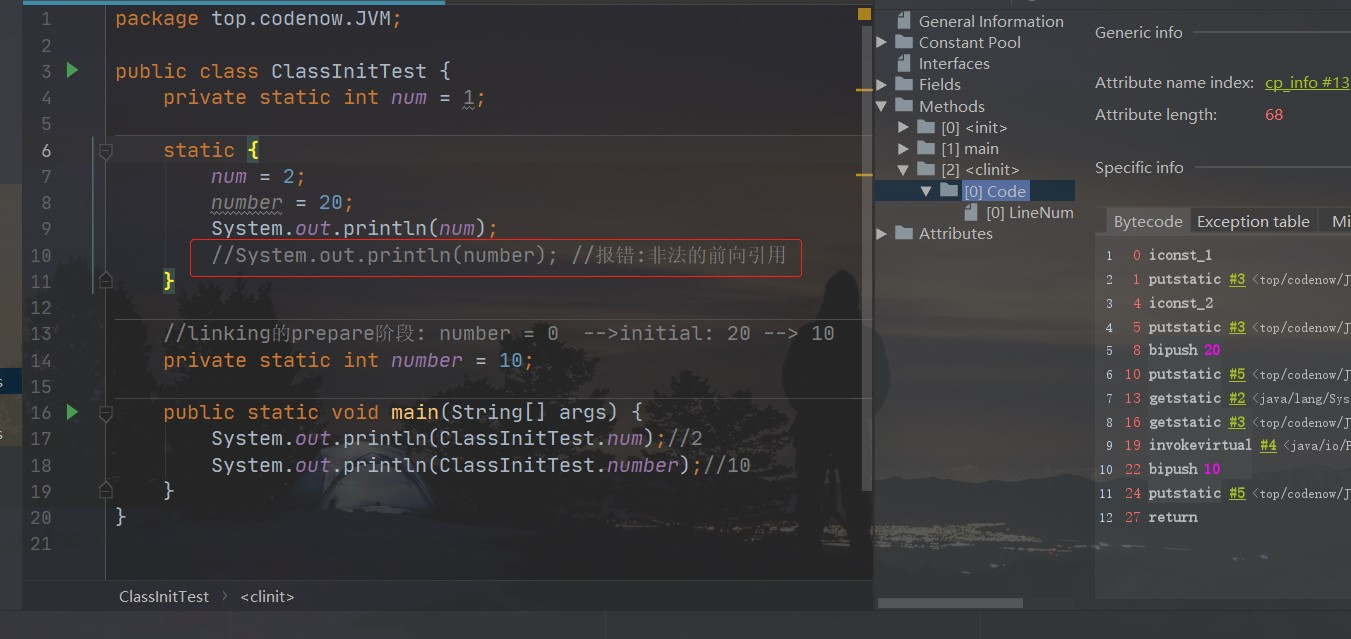Click Constant Pool folder icon
The width and height of the screenshot is (1351, 639).
[x=904, y=42]
